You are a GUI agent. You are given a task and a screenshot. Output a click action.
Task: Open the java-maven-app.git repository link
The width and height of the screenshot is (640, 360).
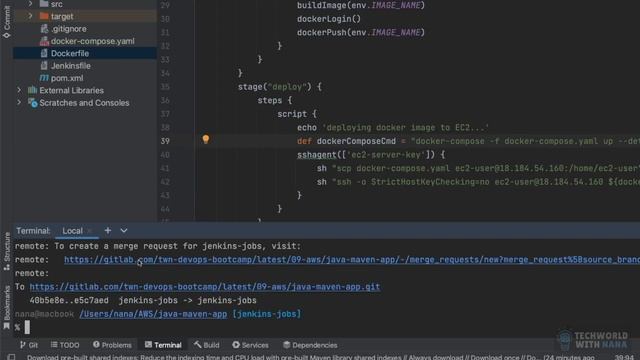coord(205,287)
